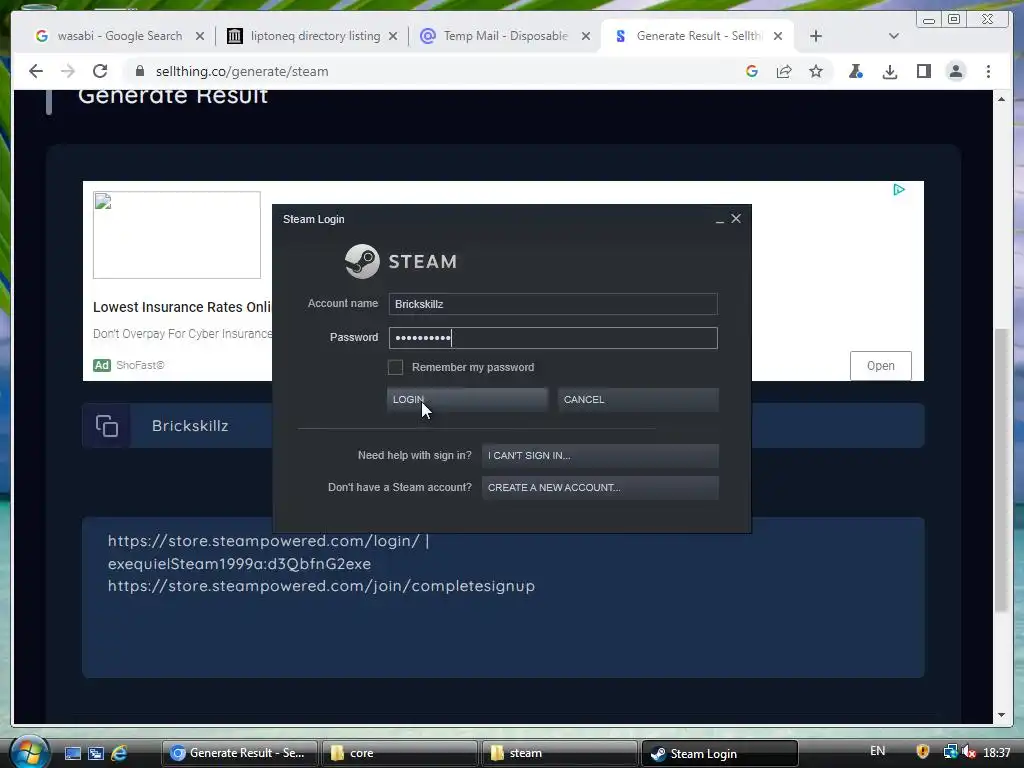Open Chrome three-dot menu
Viewport: 1024px width, 768px height.
[988, 71]
